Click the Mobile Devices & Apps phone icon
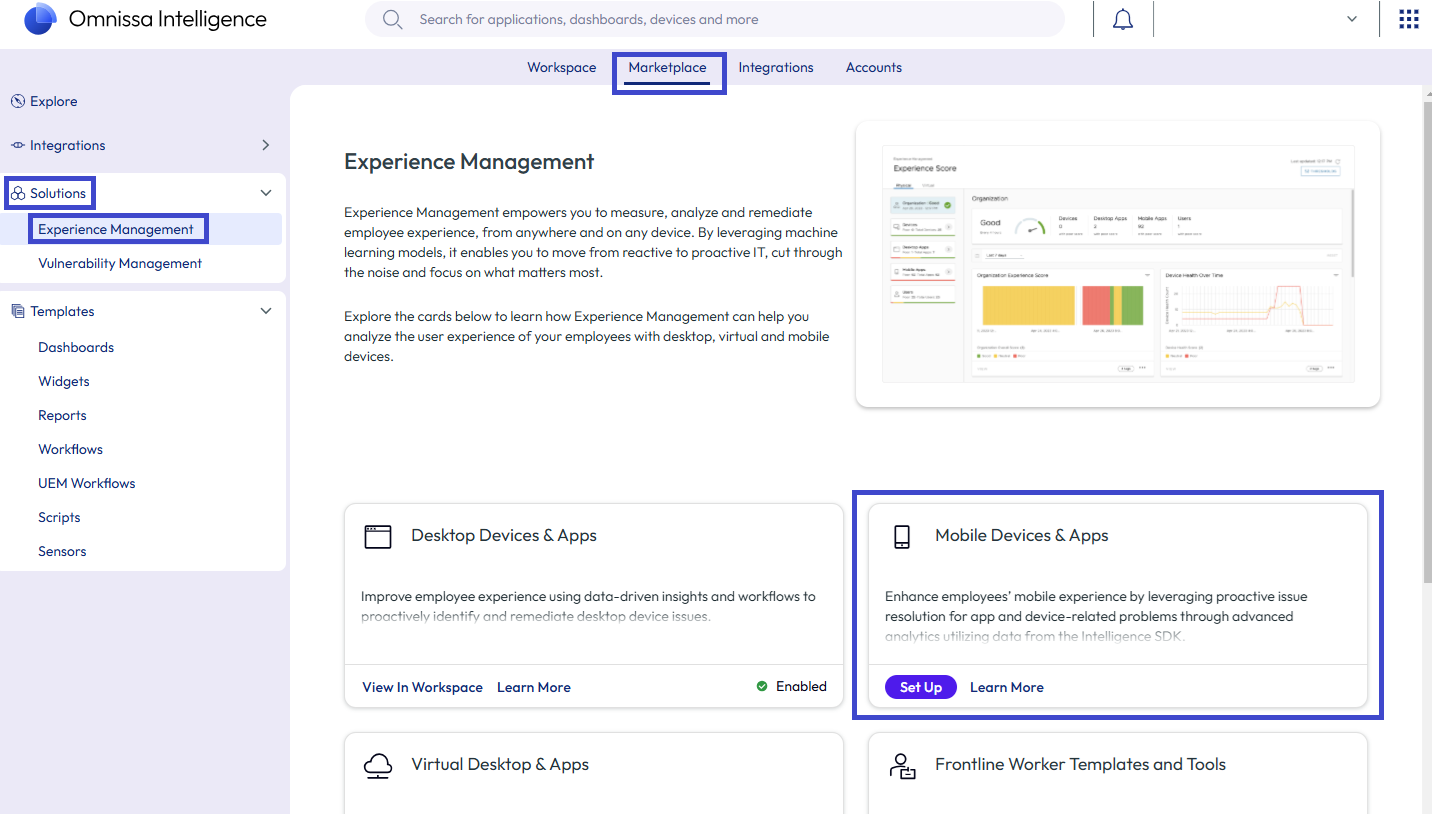1432x814 pixels. [x=901, y=536]
